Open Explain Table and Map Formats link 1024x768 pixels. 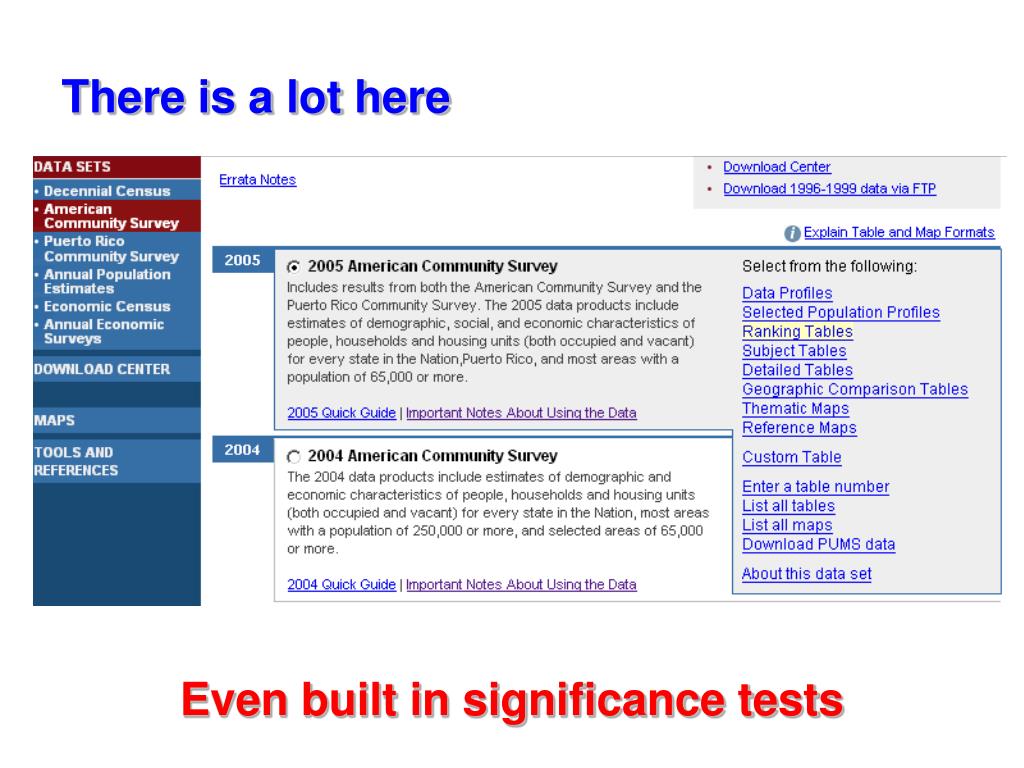899,232
